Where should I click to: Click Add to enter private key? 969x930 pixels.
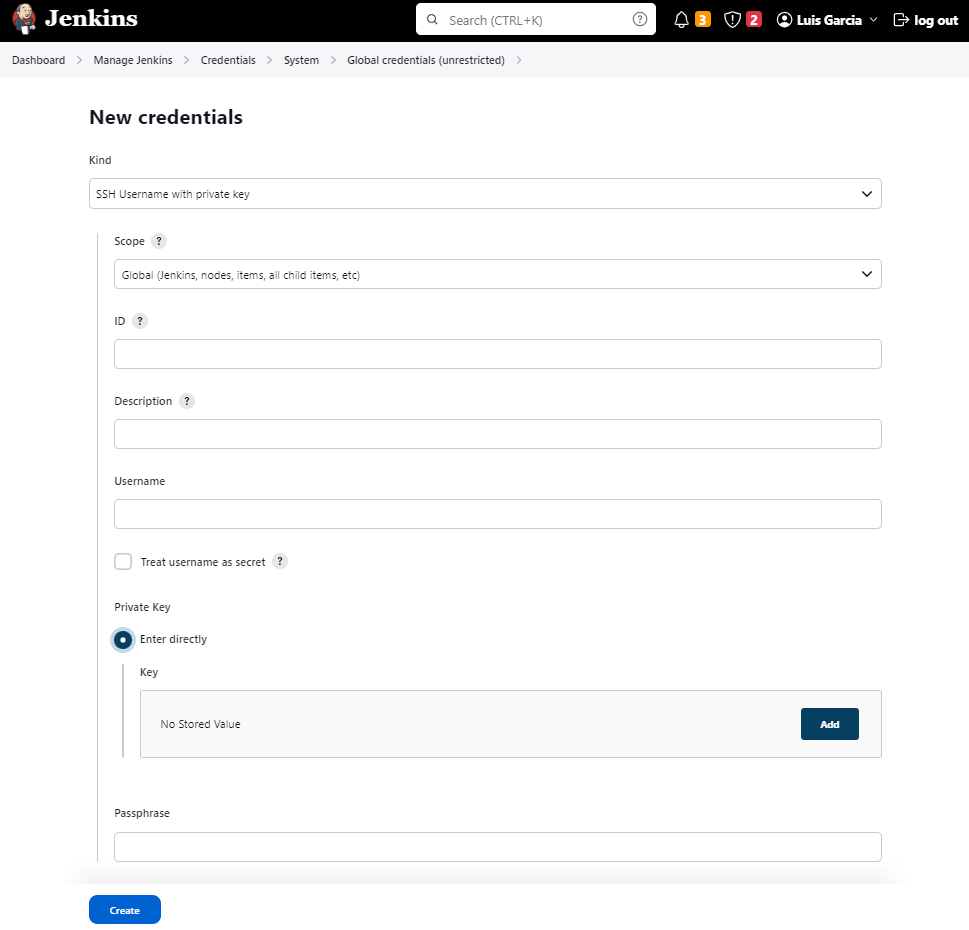[829, 724]
